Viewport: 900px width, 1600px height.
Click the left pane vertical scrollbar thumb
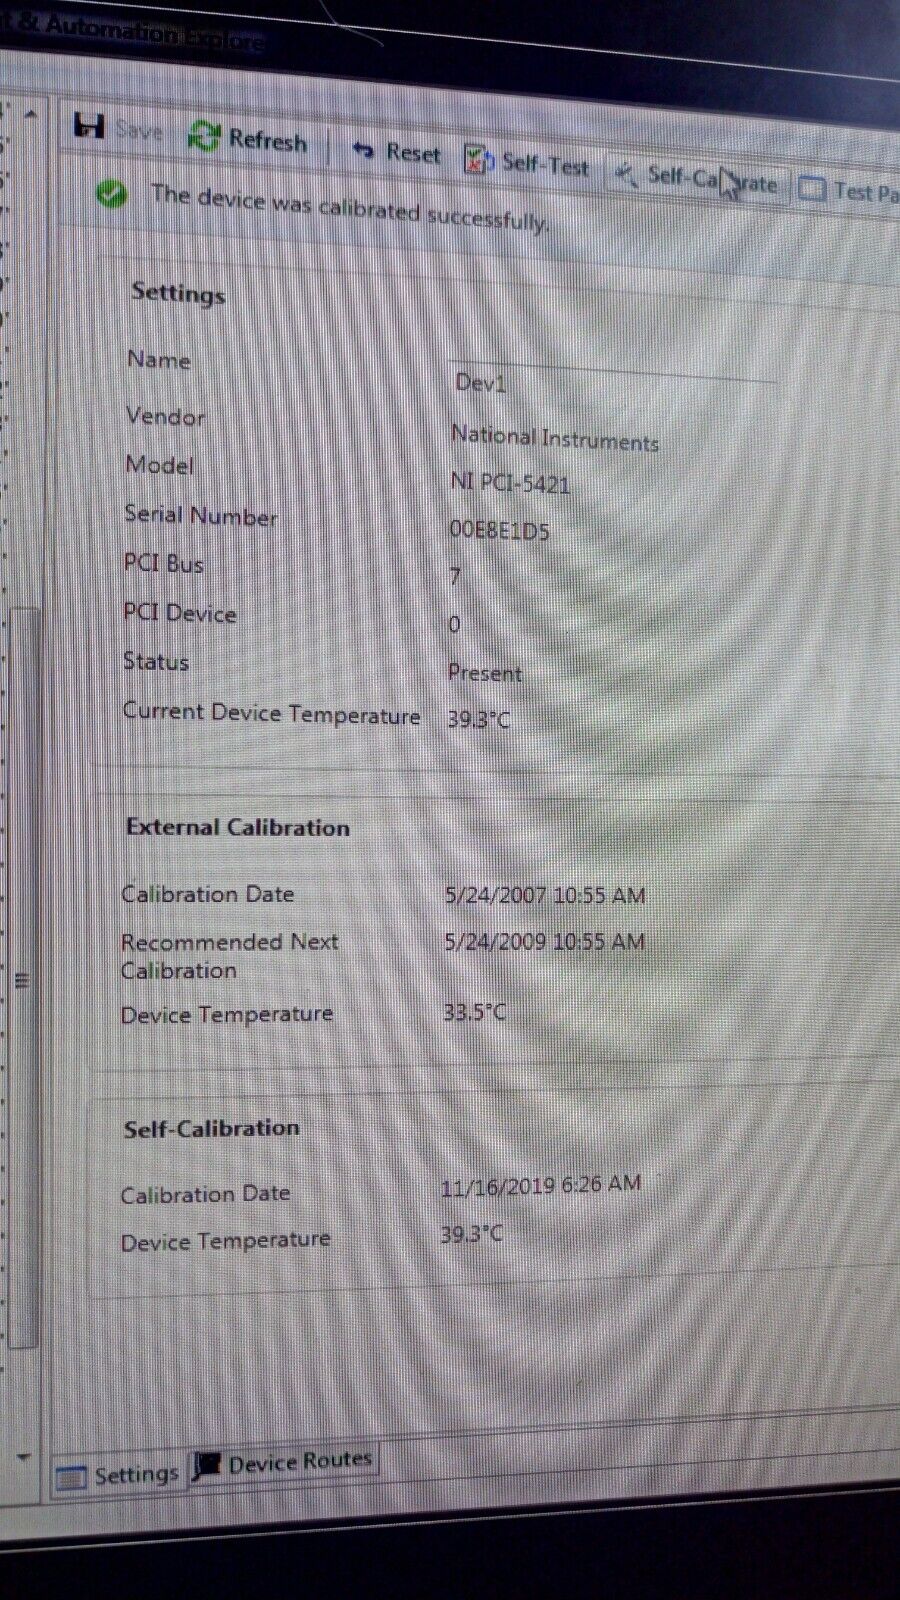(x=23, y=980)
